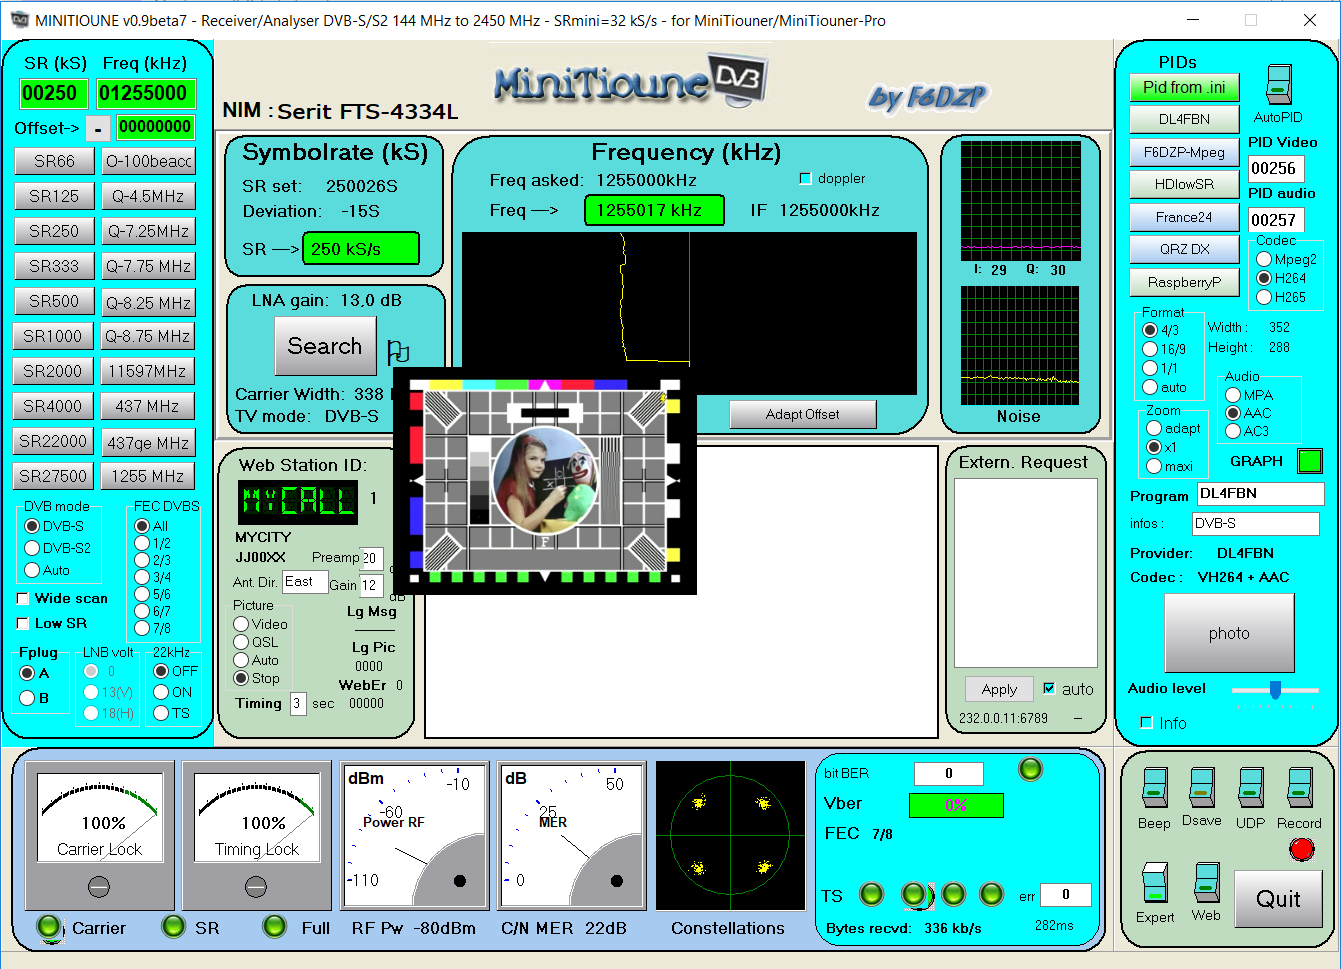This screenshot has height=969, width=1341.
Task: Click the Adapt Offset button
Action: [x=803, y=414]
